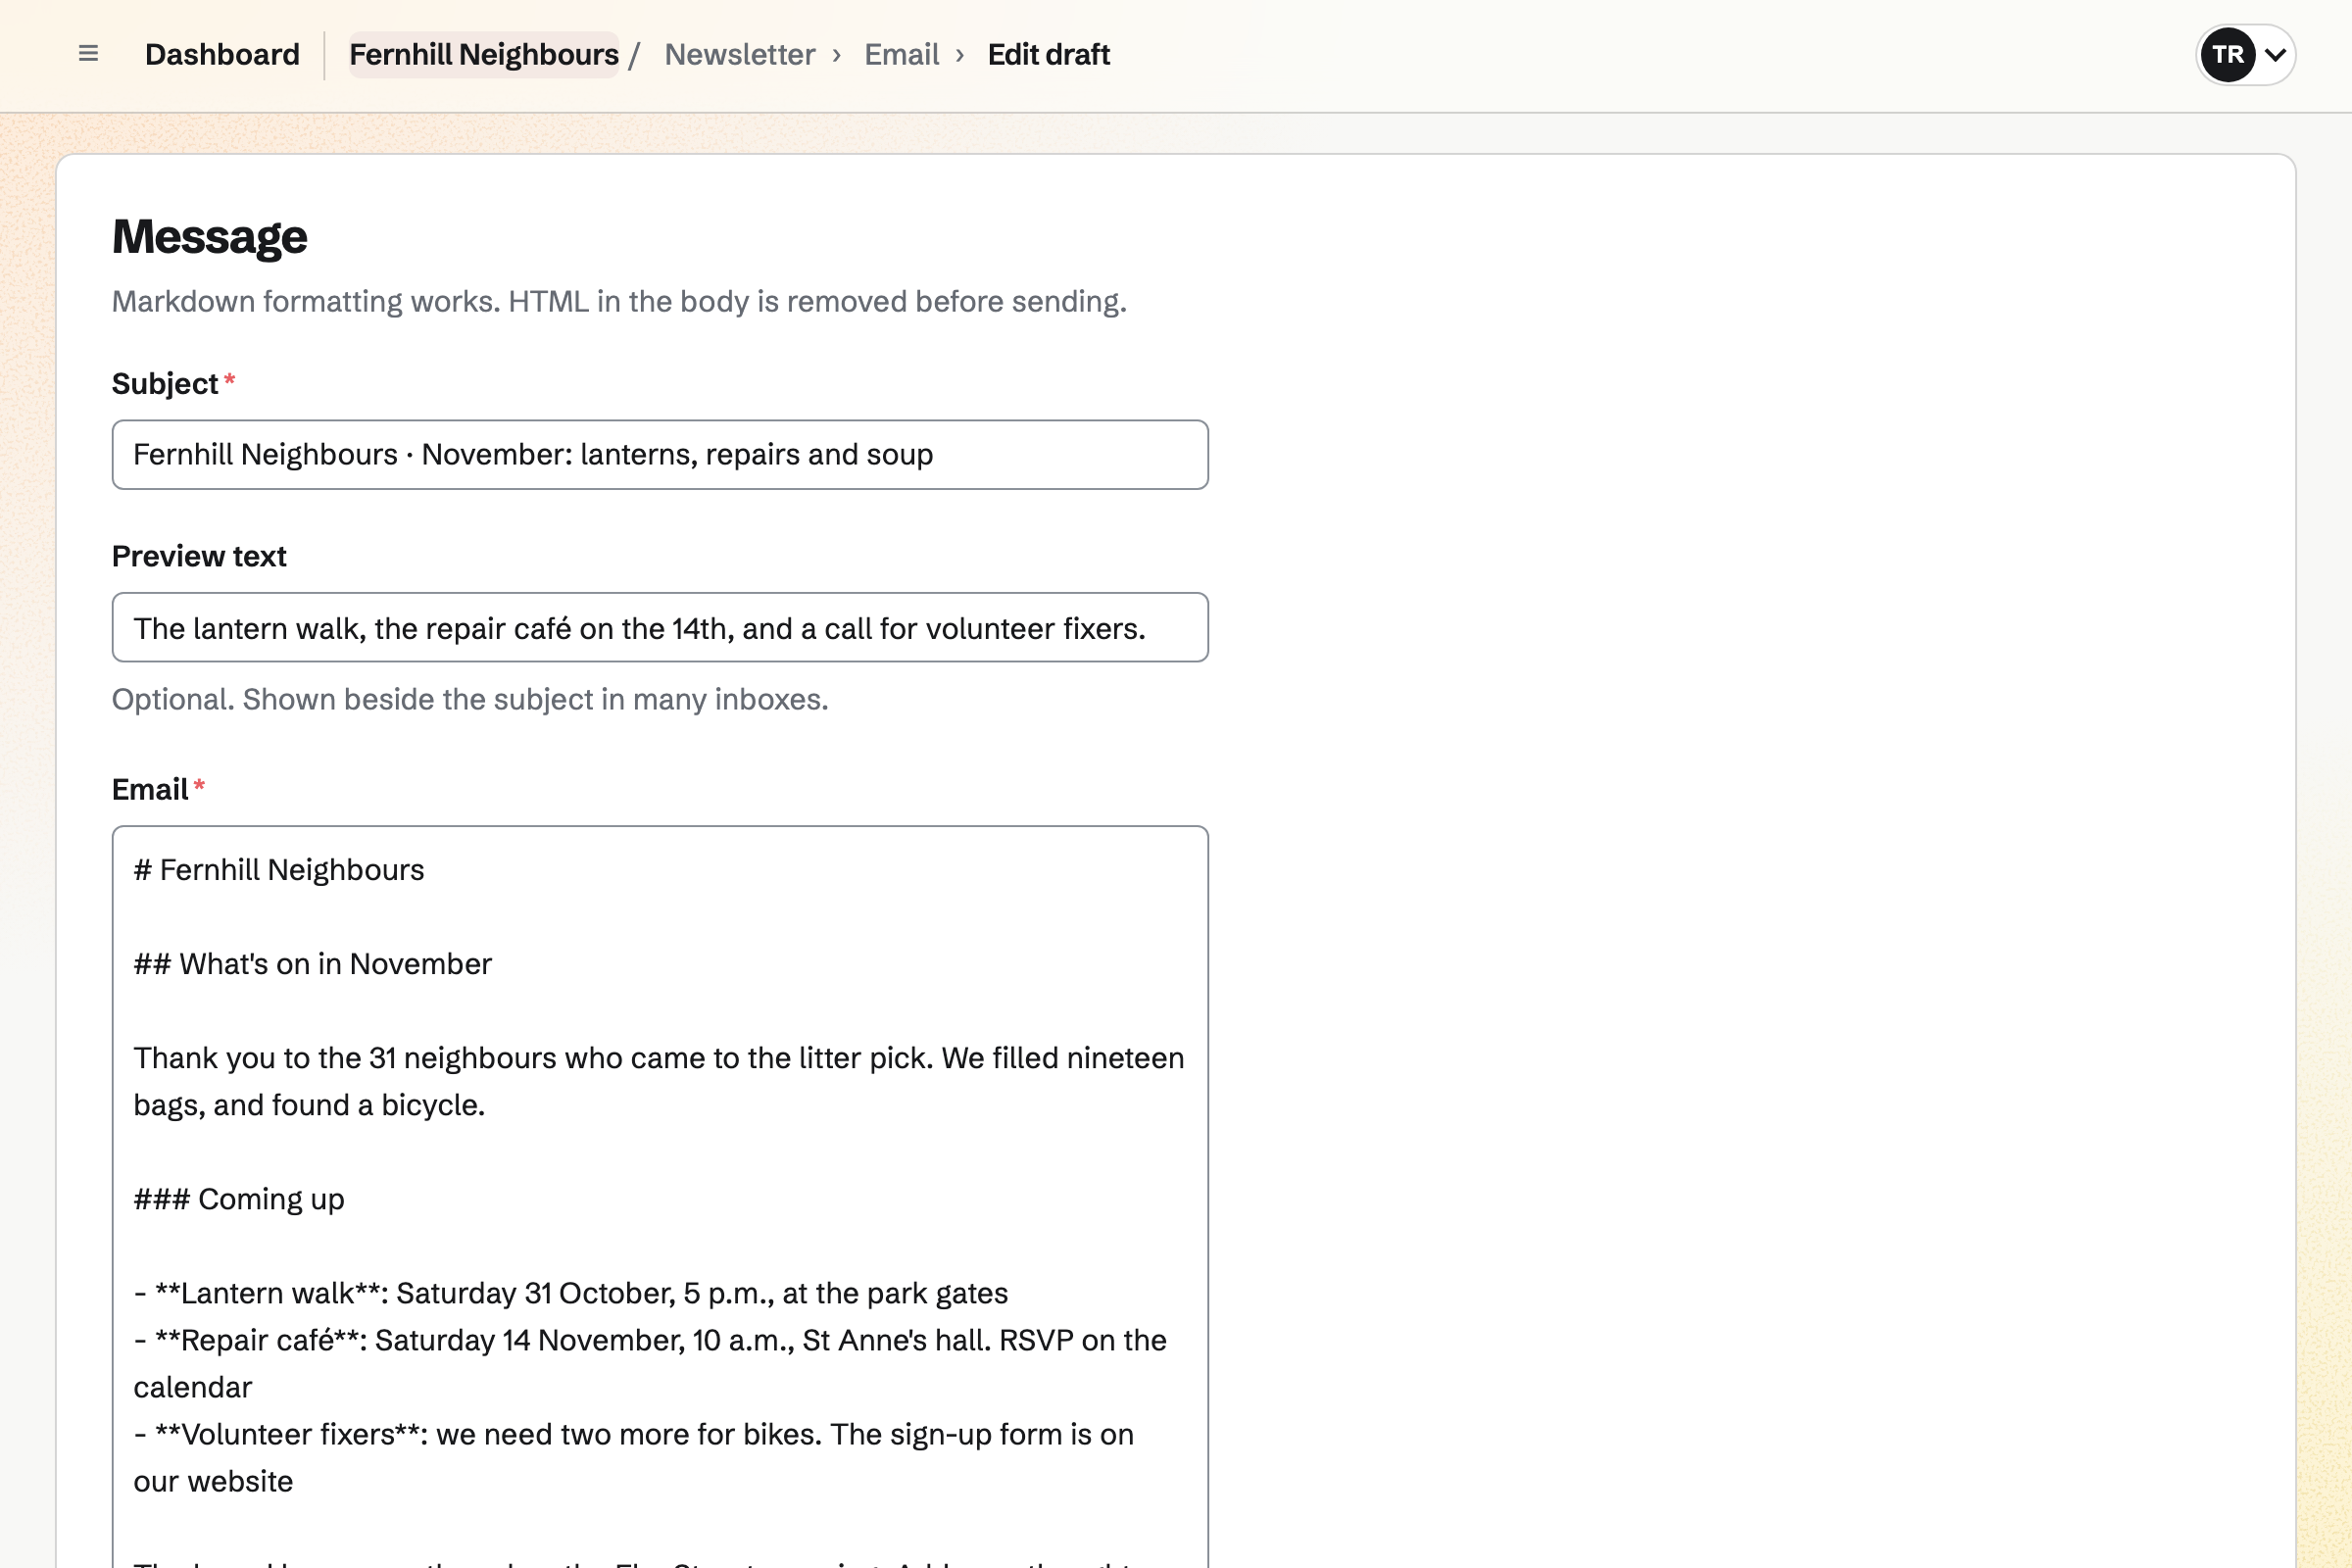Screen dimensions: 2352x1568
Task: Click the Subject field label
Action: click(165, 383)
